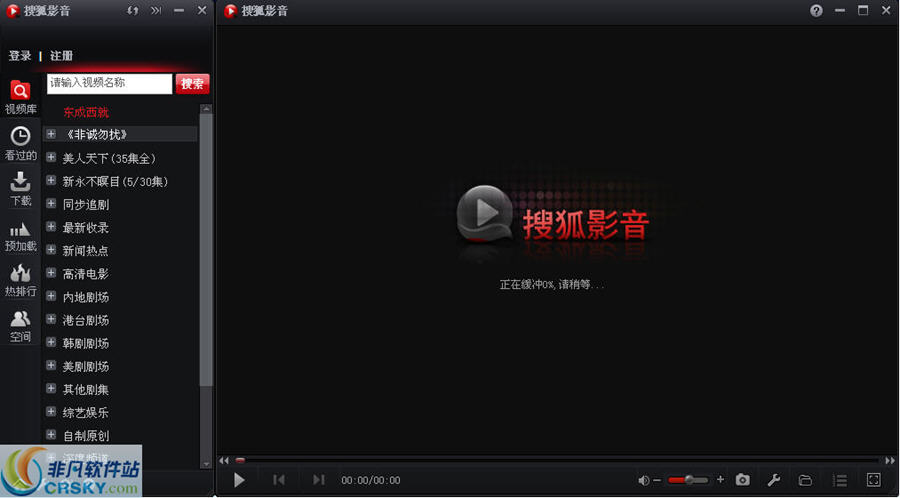This screenshot has height=498, width=900.
Task: Expand the 新闻热点 category
Action: [x=51, y=250]
